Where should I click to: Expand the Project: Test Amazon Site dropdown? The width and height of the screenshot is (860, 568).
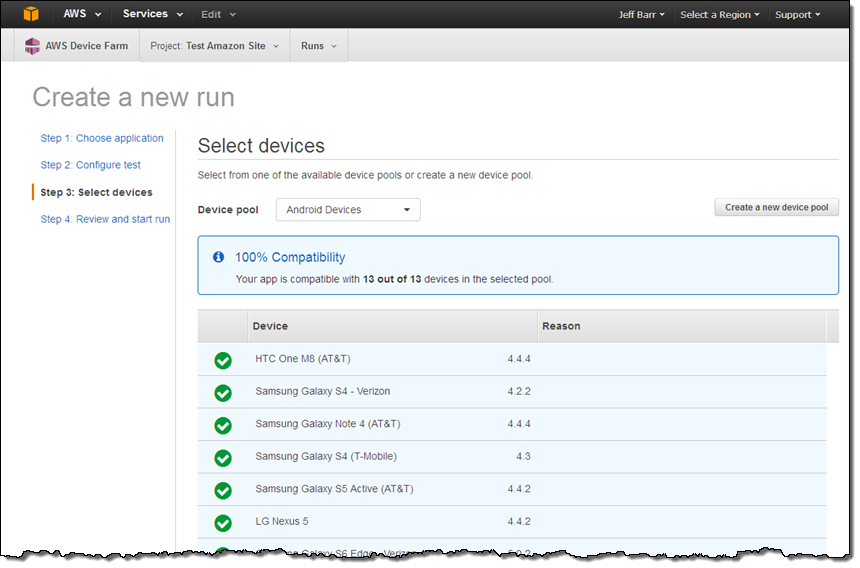pyautogui.click(x=215, y=46)
